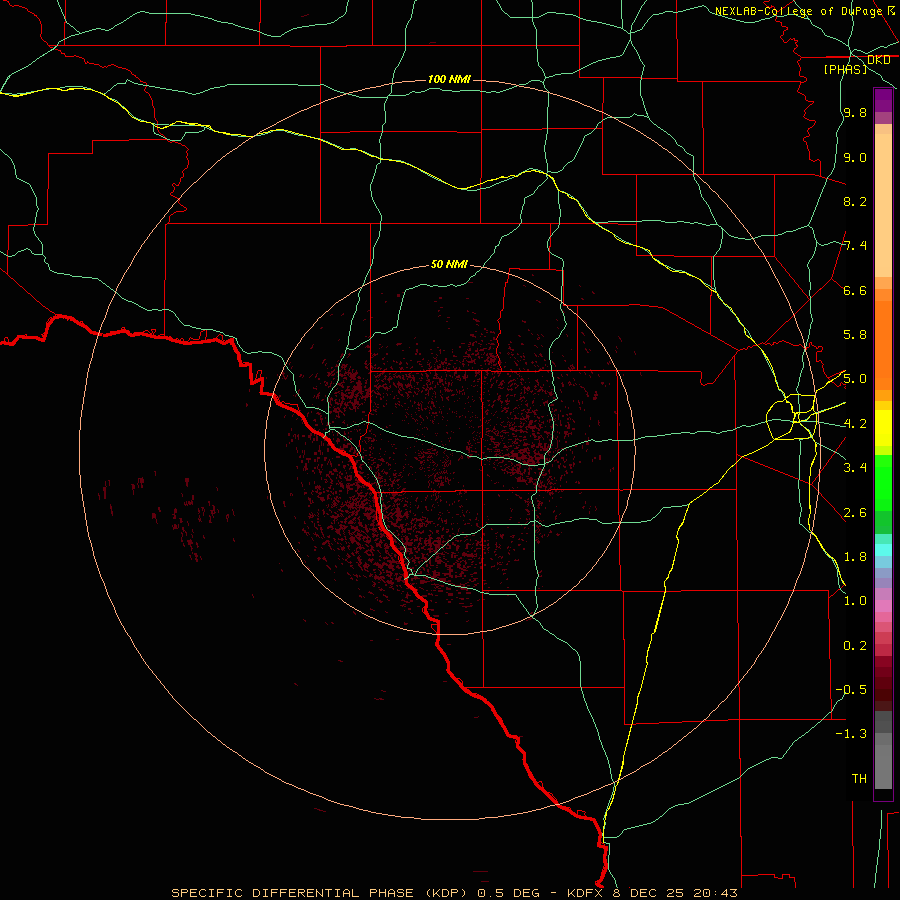This screenshot has width=900, height=900.
Task: Select the 9.8 scale value
Action: pyautogui.click(x=855, y=113)
